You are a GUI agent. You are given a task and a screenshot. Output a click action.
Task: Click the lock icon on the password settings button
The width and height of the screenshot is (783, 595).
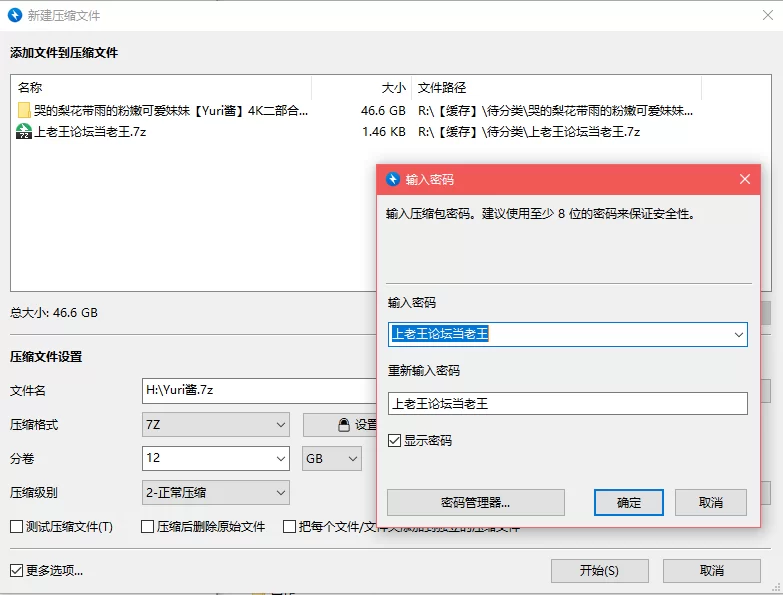click(x=344, y=425)
